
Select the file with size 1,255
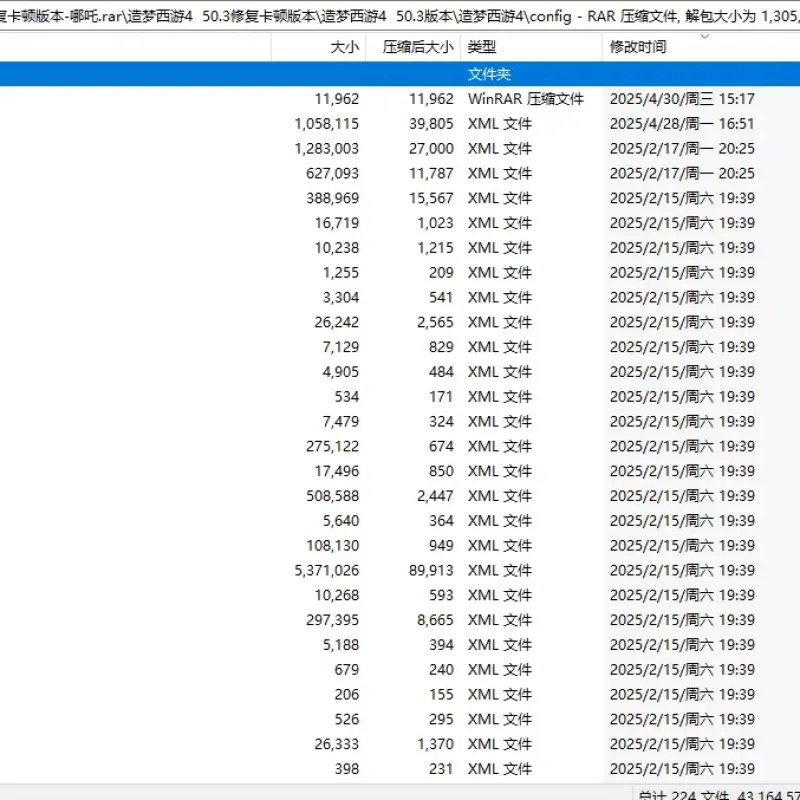click(341, 272)
